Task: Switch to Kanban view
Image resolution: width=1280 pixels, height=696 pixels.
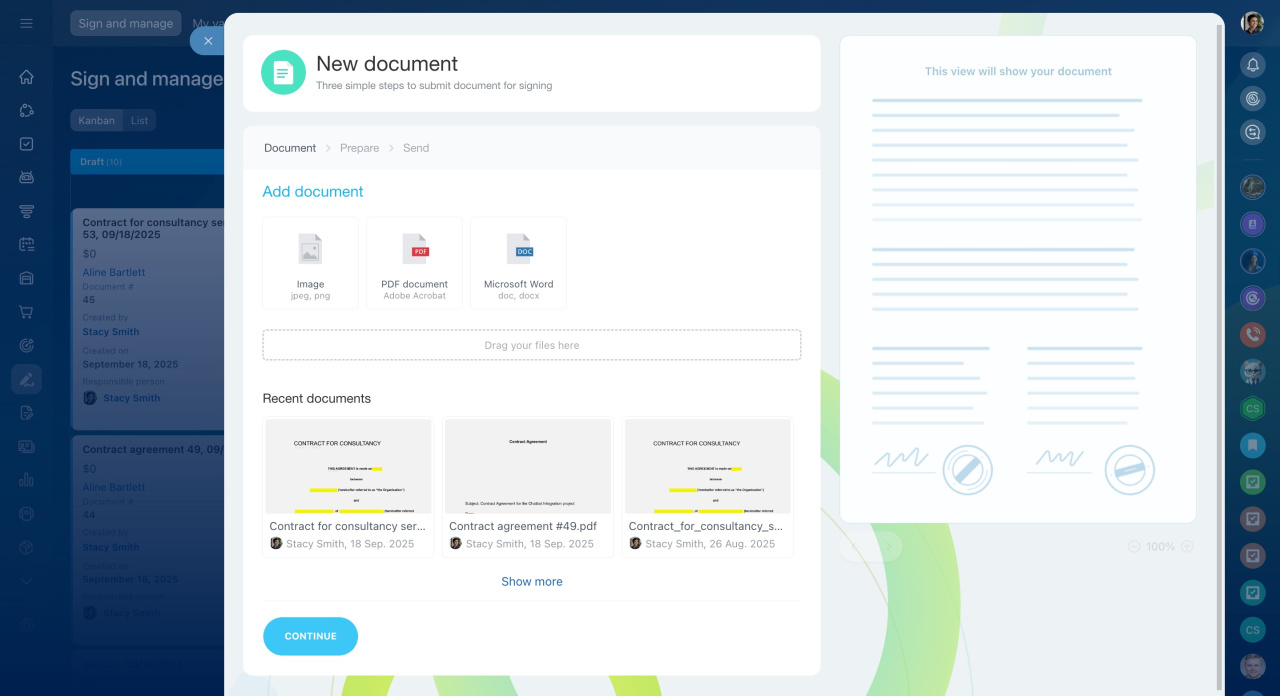Action: click(97, 120)
